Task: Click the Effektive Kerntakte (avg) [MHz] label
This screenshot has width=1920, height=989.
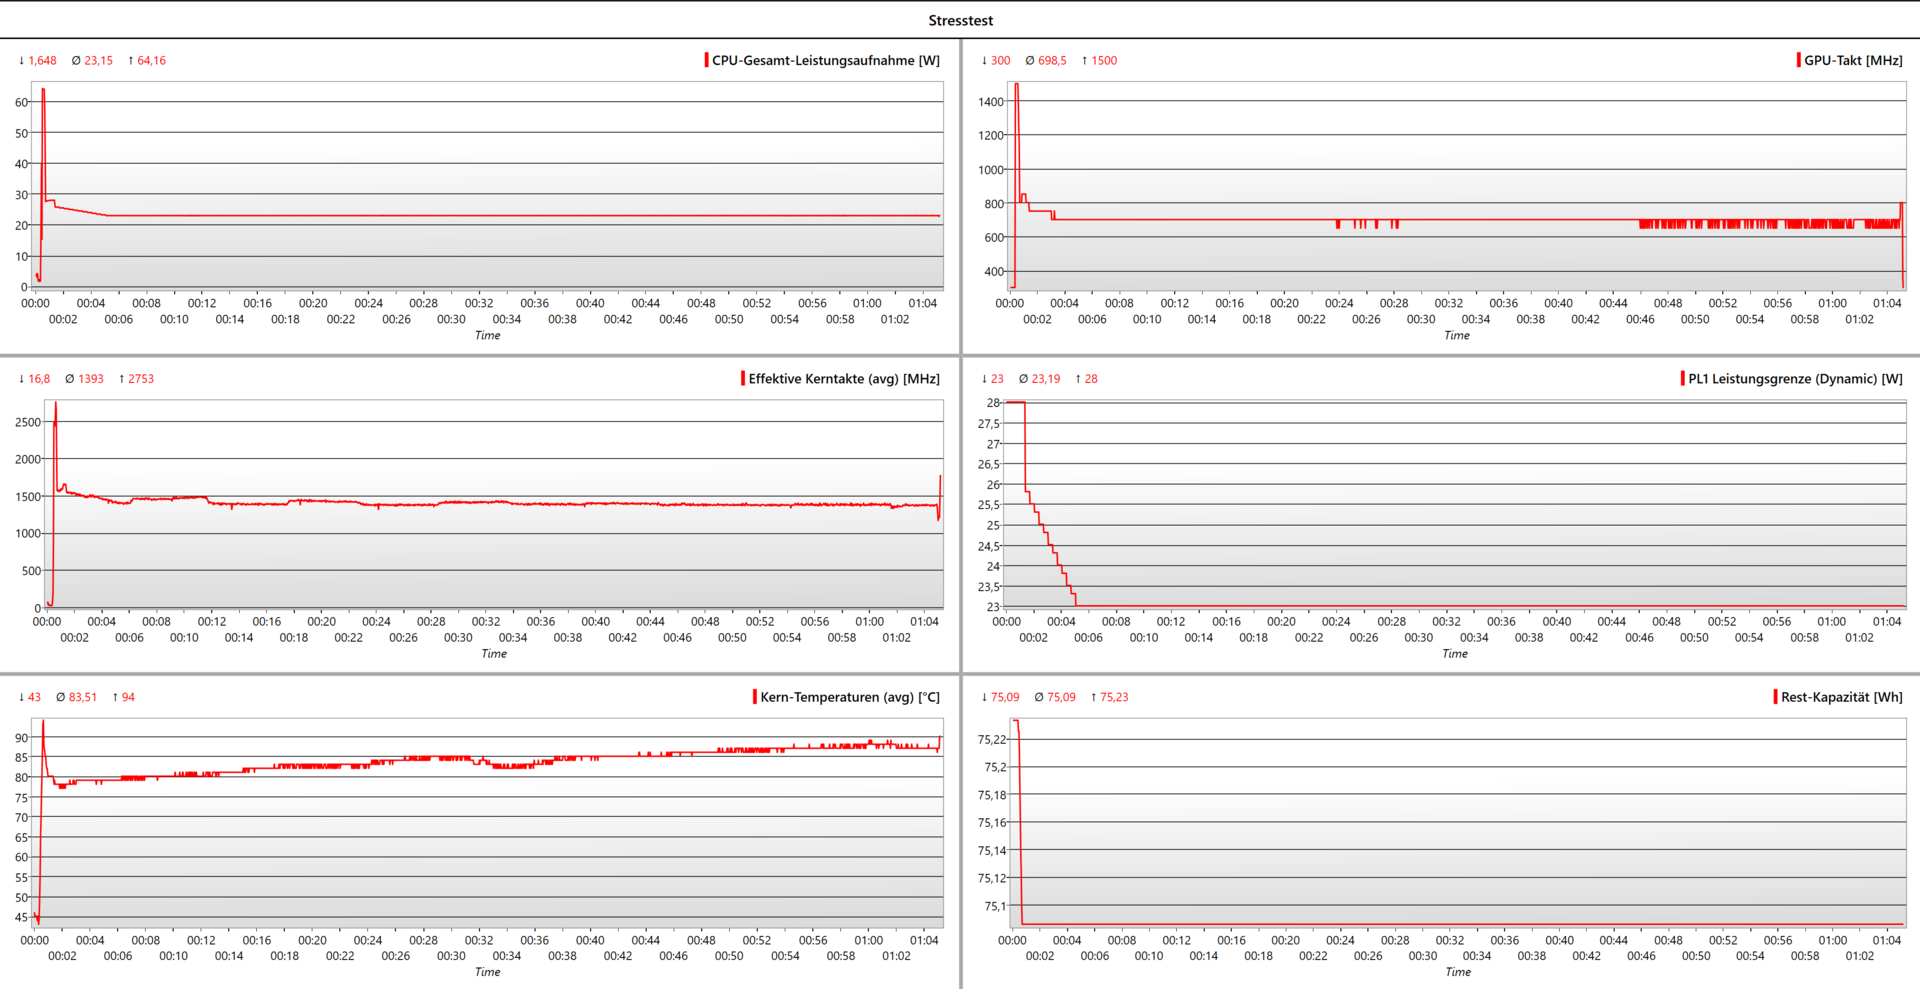Action: pos(843,379)
